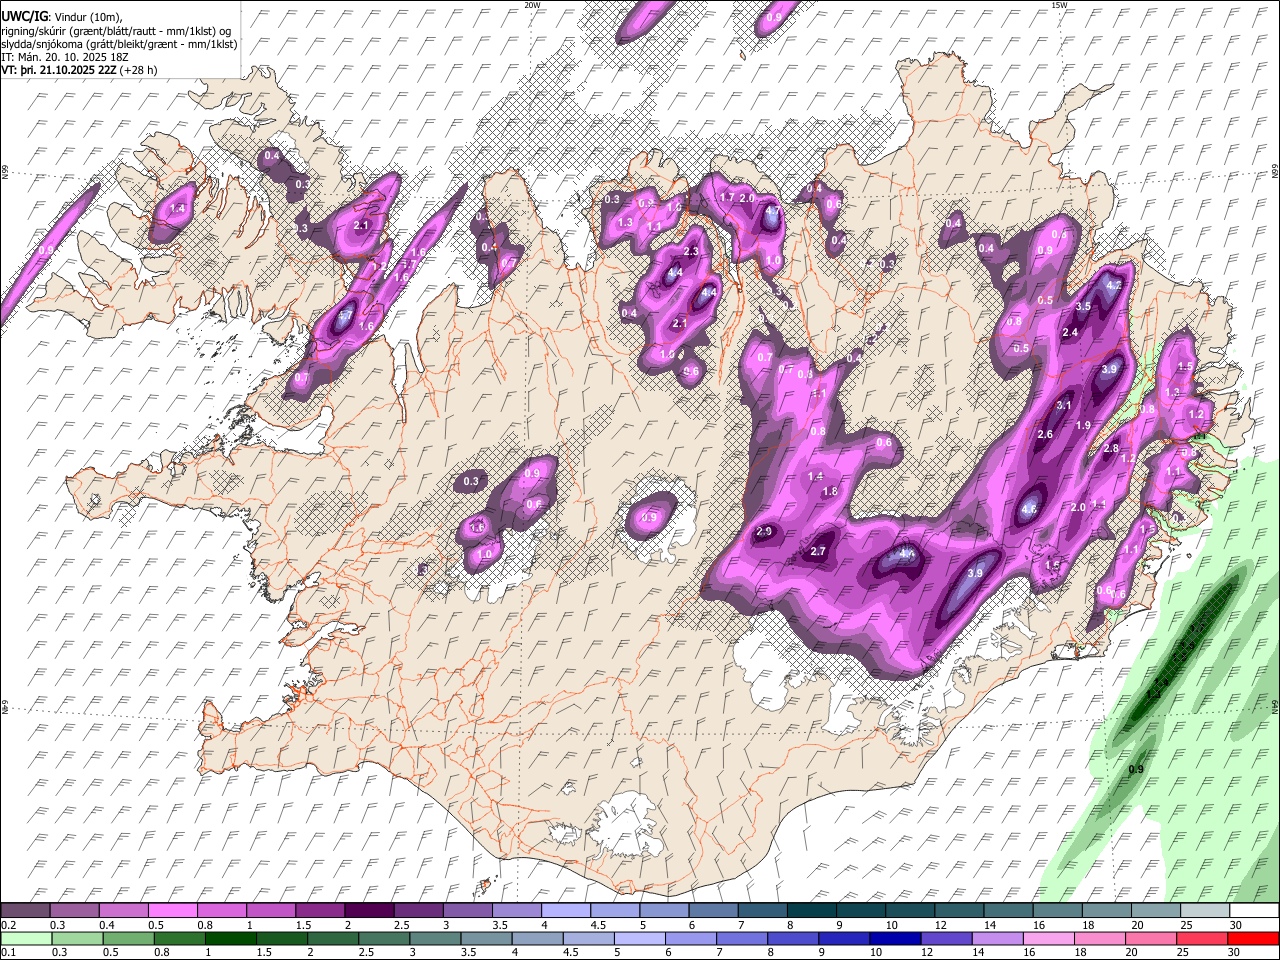Select the palest green 0.1–0.3 swatch, bottom legend row
The height and width of the screenshot is (960, 1280).
click(27, 938)
